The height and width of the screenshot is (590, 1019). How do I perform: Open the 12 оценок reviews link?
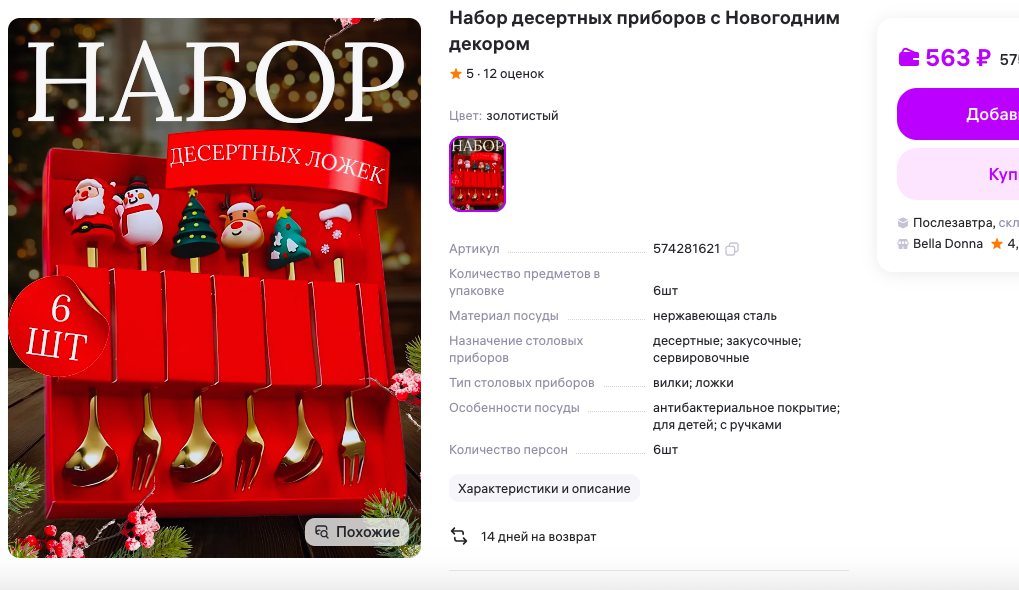[513, 73]
